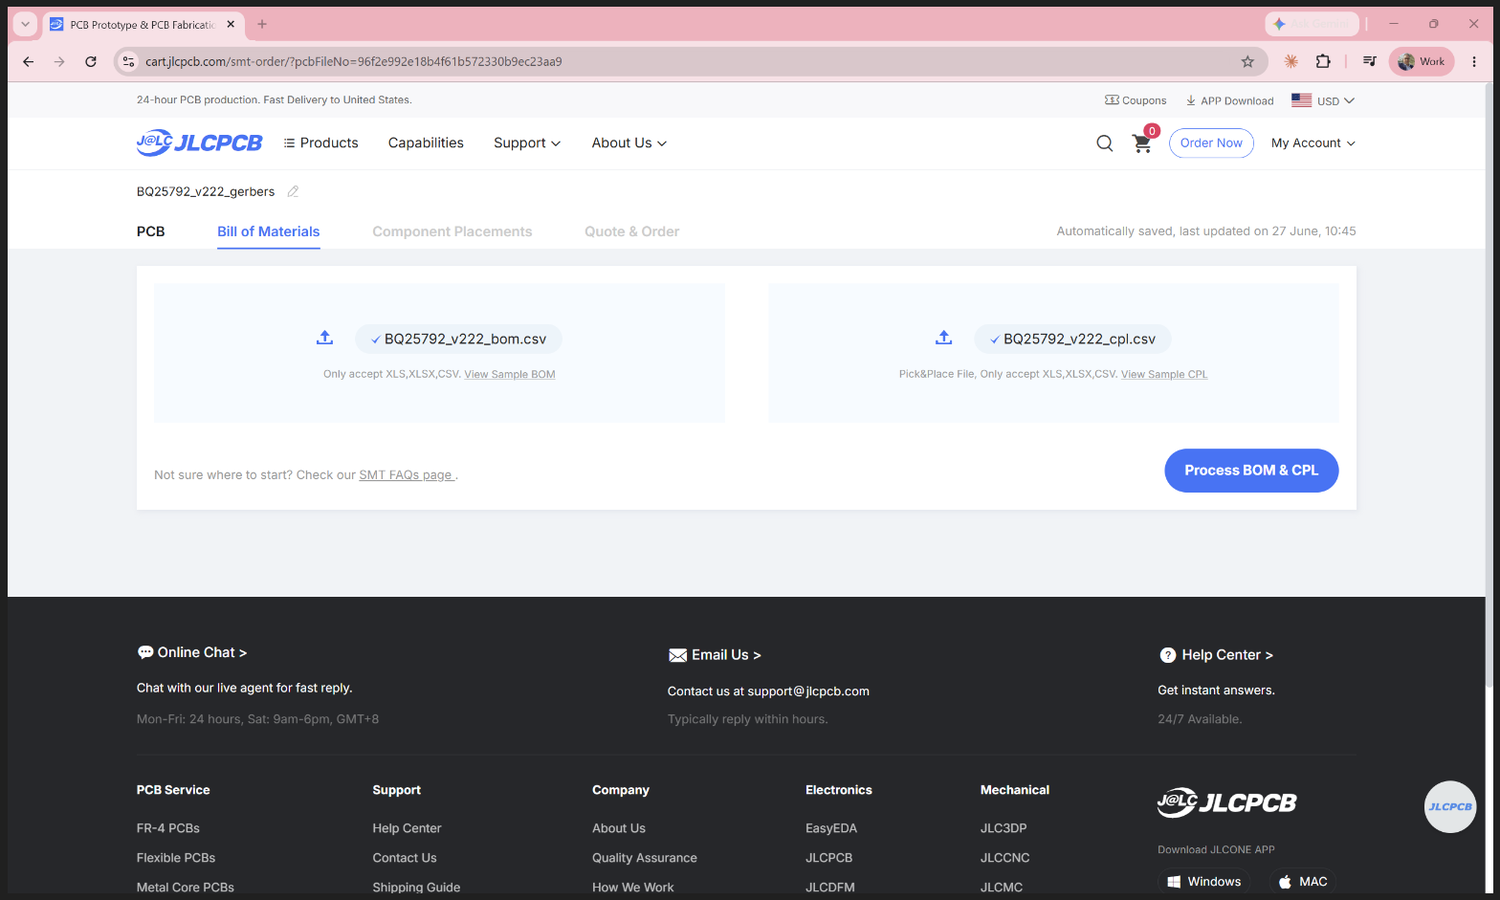Open the Quality Assurance footer link
1500x900 pixels.
click(645, 858)
